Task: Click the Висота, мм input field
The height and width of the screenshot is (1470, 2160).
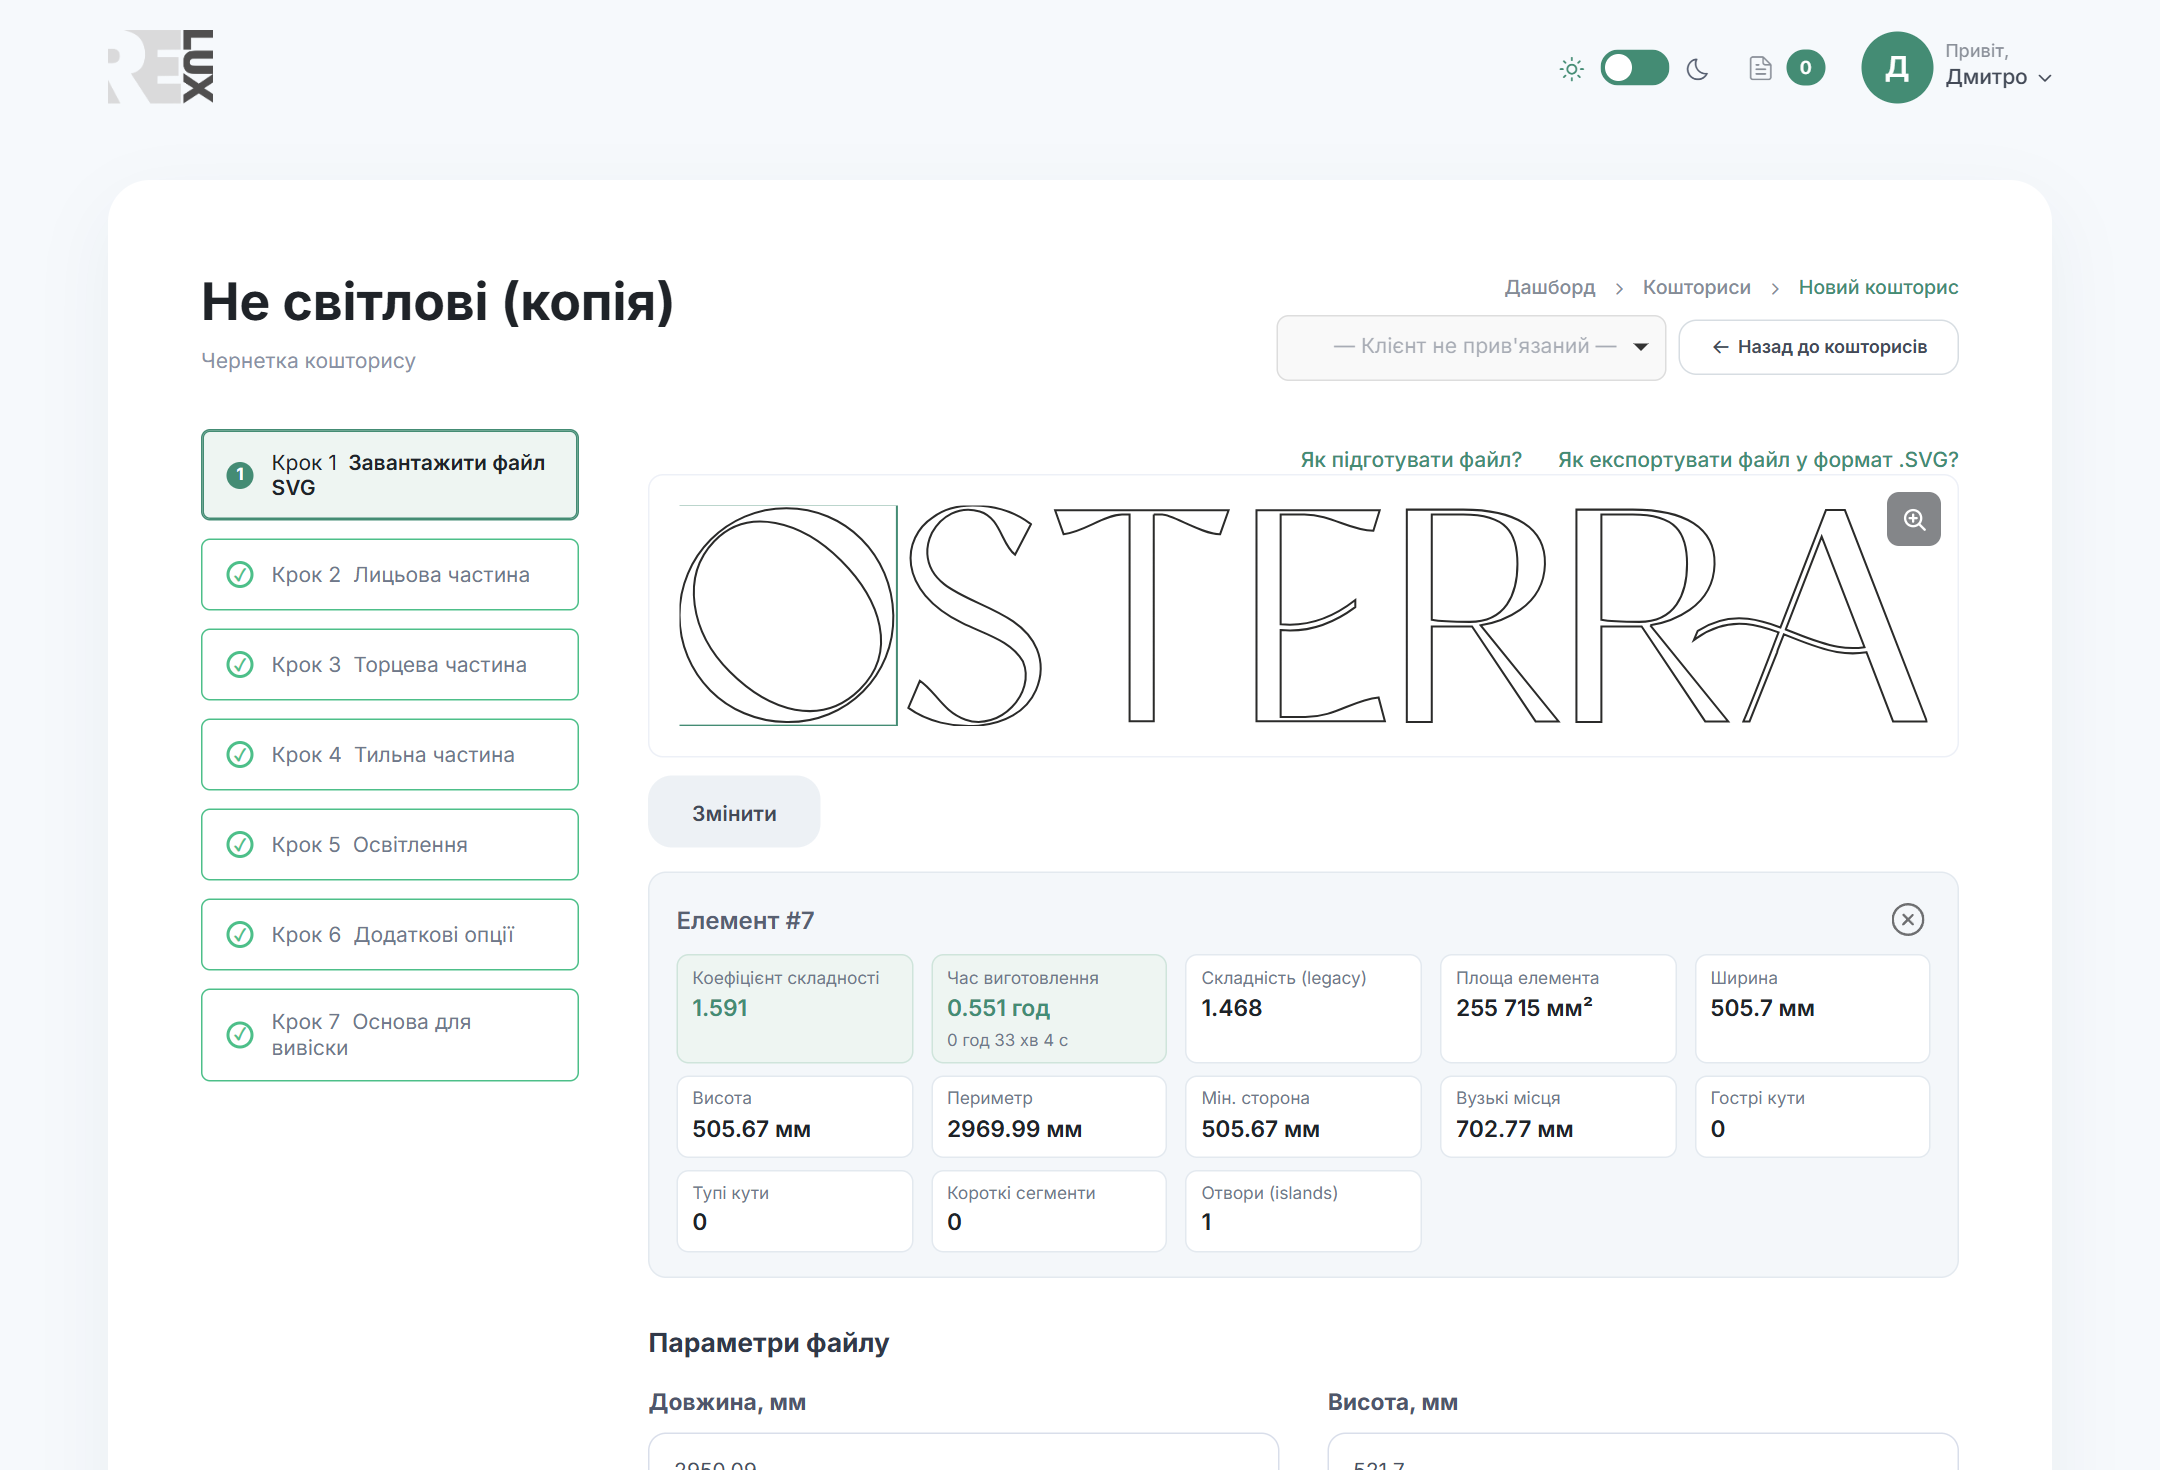Action: pyautogui.click(x=1642, y=1452)
